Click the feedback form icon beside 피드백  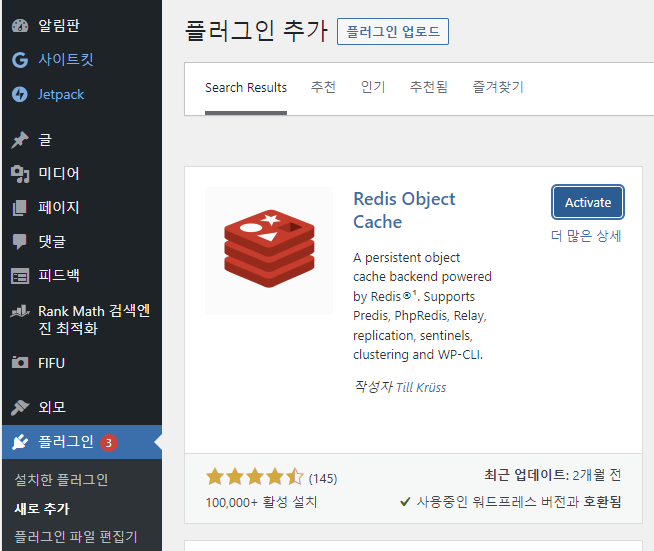click(x=20, y=276)
